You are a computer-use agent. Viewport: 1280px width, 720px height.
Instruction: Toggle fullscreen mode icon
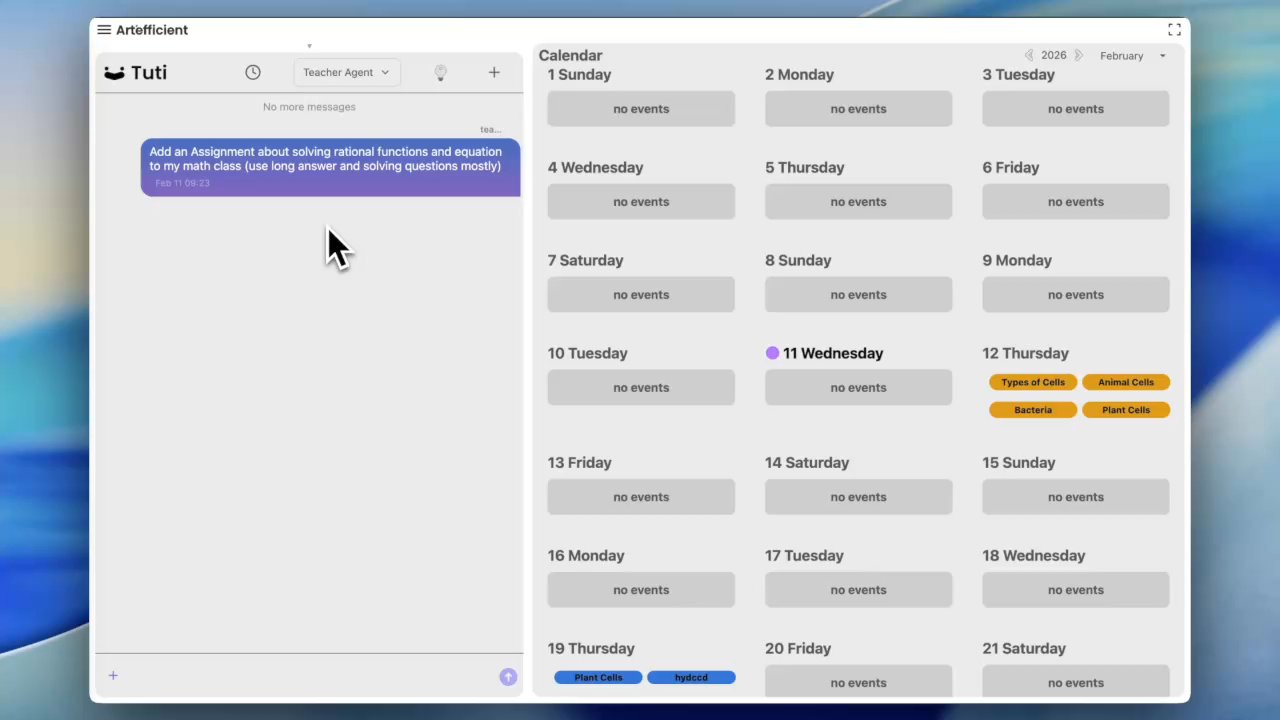[x=1174, y=30]
